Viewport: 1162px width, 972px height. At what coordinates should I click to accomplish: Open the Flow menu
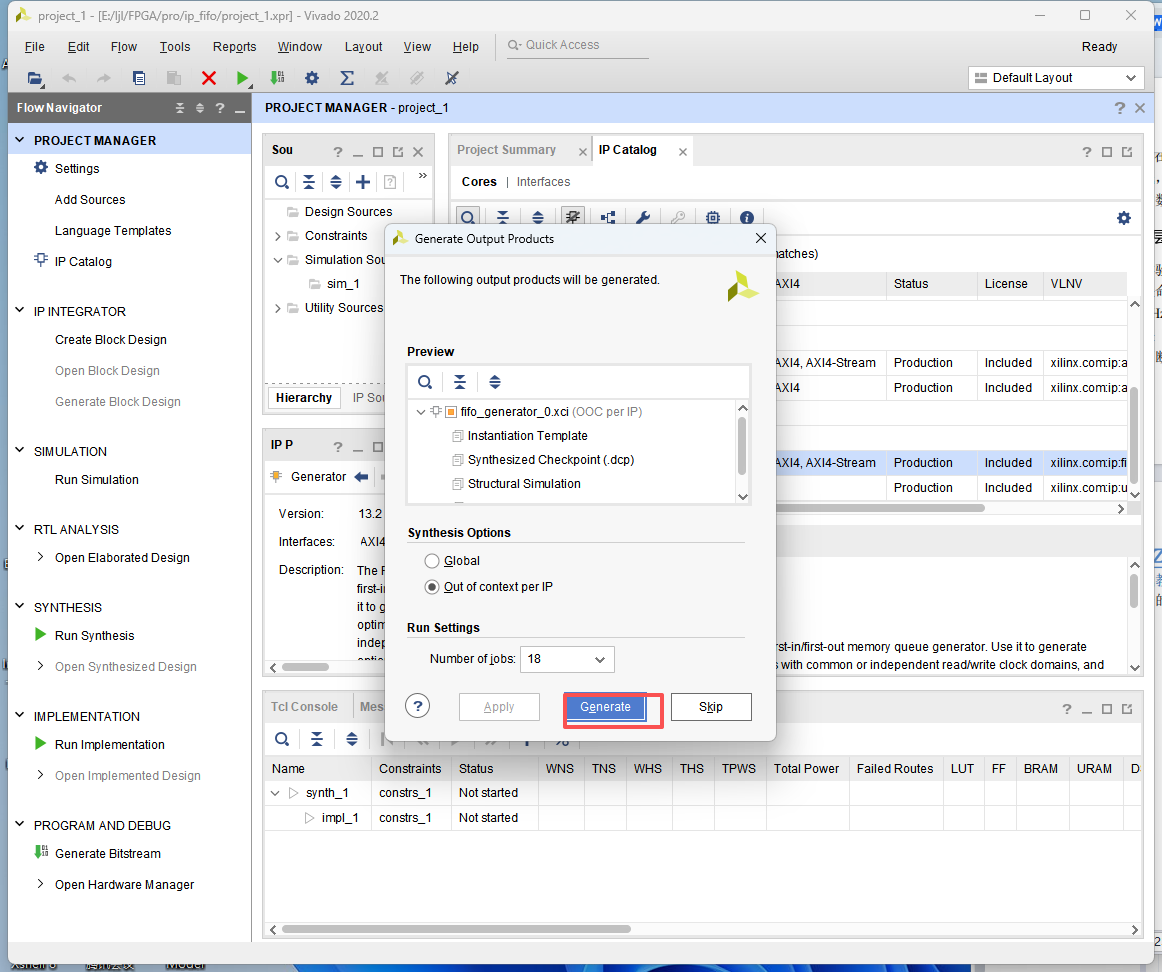click(124, 47)
